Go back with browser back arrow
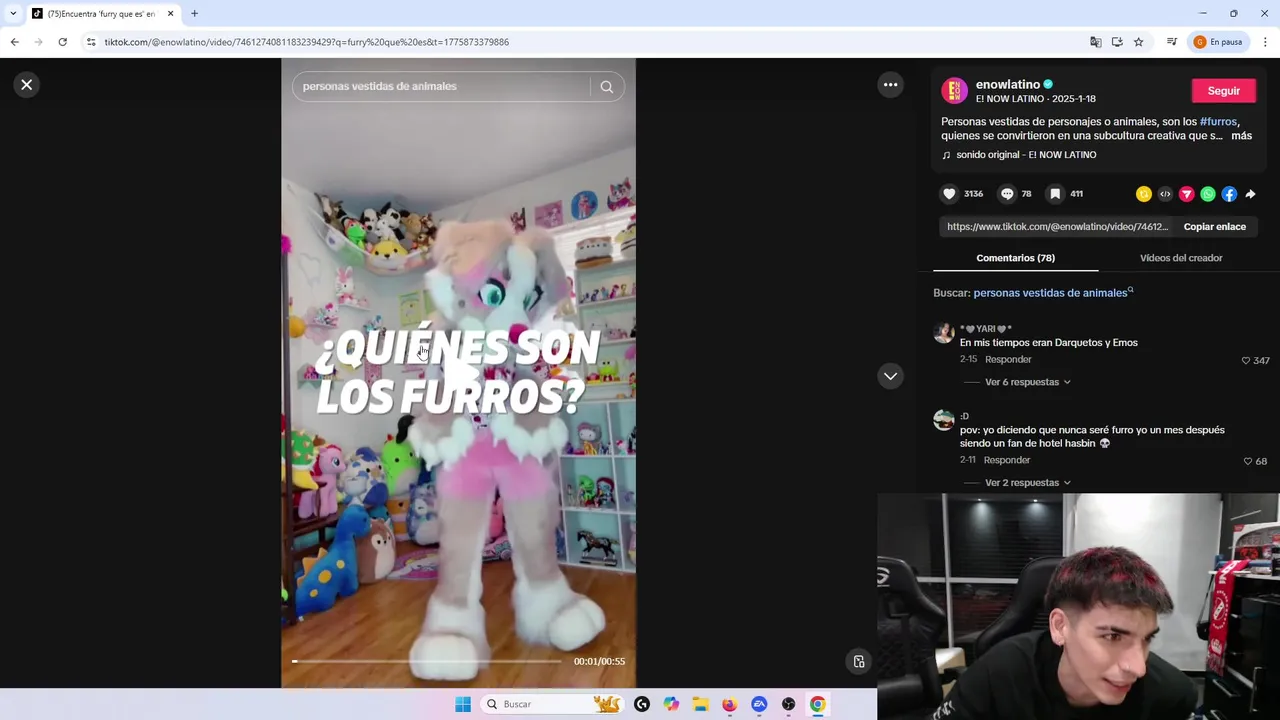This screenshot has width=1280, height=720. (14, 42)
